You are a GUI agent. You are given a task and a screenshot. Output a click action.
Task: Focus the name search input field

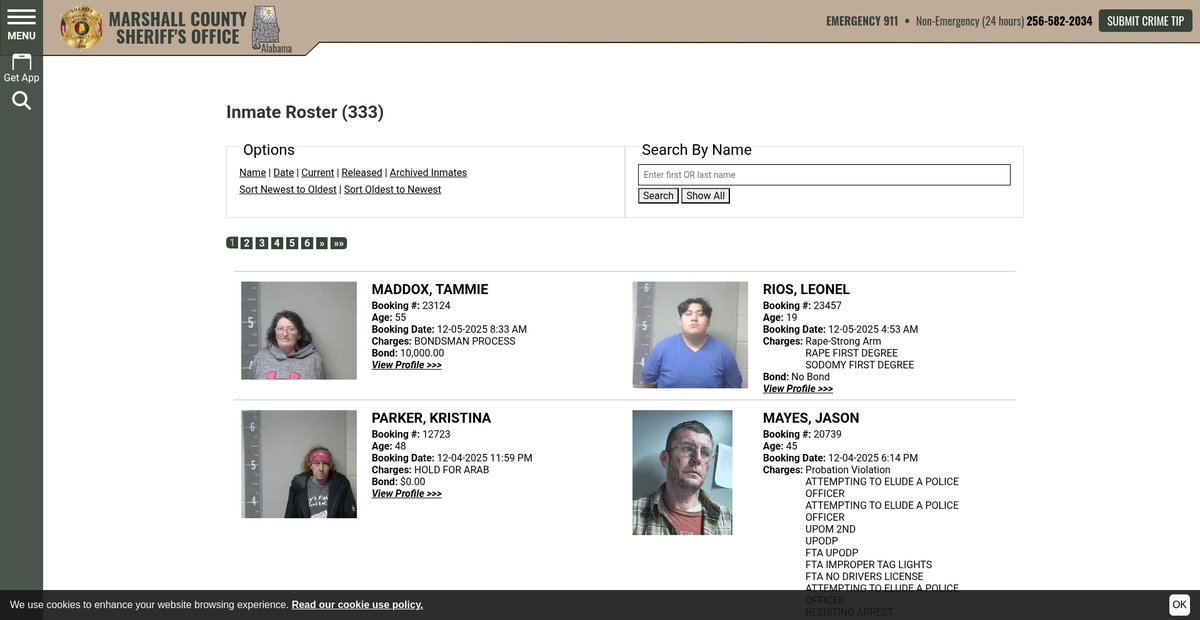pyautogui.click(x=824, y=175)
